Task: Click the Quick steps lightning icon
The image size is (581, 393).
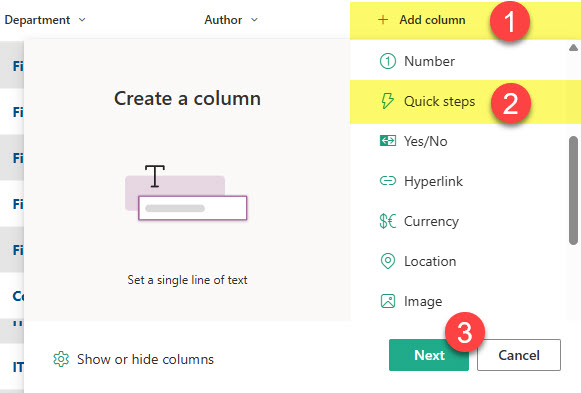Action: coord(387,101)
